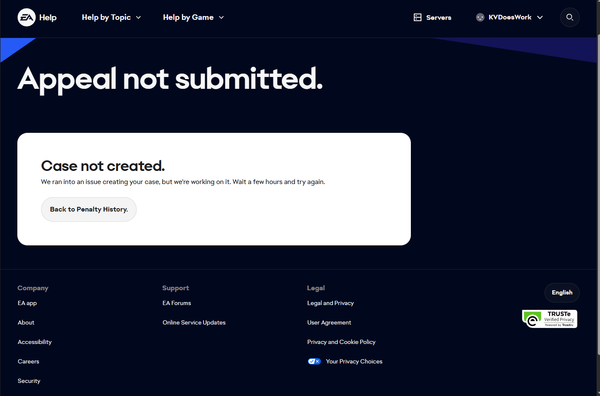Image resolution: width=600 pixels, height=396 pixels.
Task: Expand the Help by Topic menu
Action: point(111,17)
